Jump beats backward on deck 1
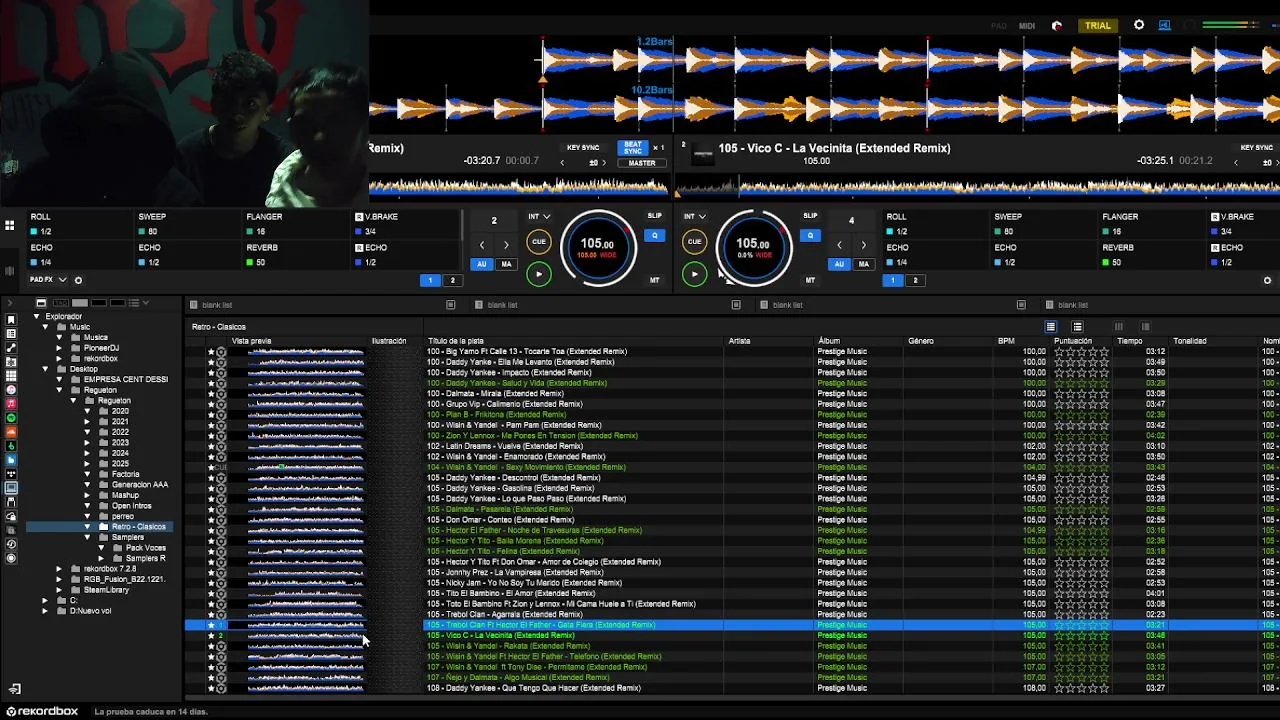 click(482, 245)
